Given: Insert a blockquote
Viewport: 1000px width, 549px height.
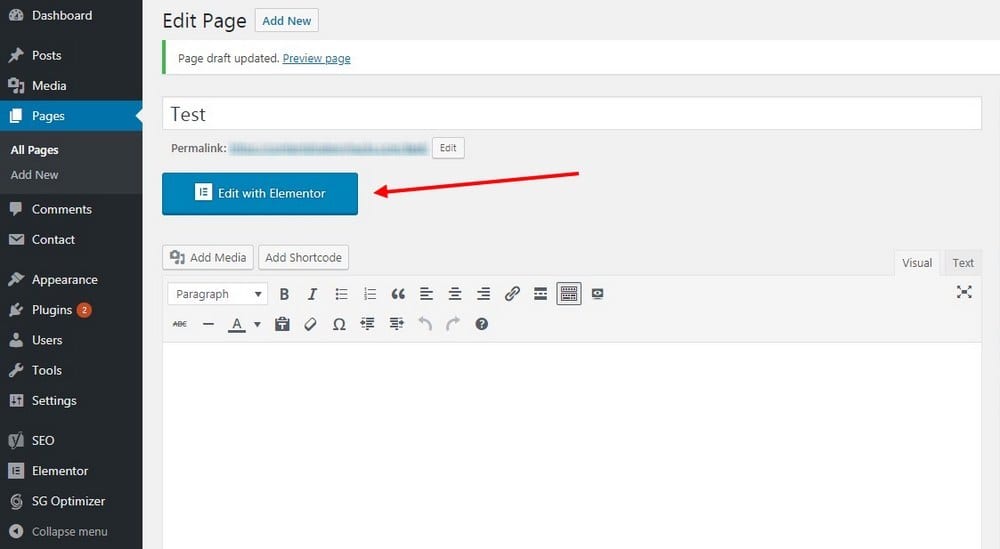Looking at the screenshot, I should [x=398, y=294].
